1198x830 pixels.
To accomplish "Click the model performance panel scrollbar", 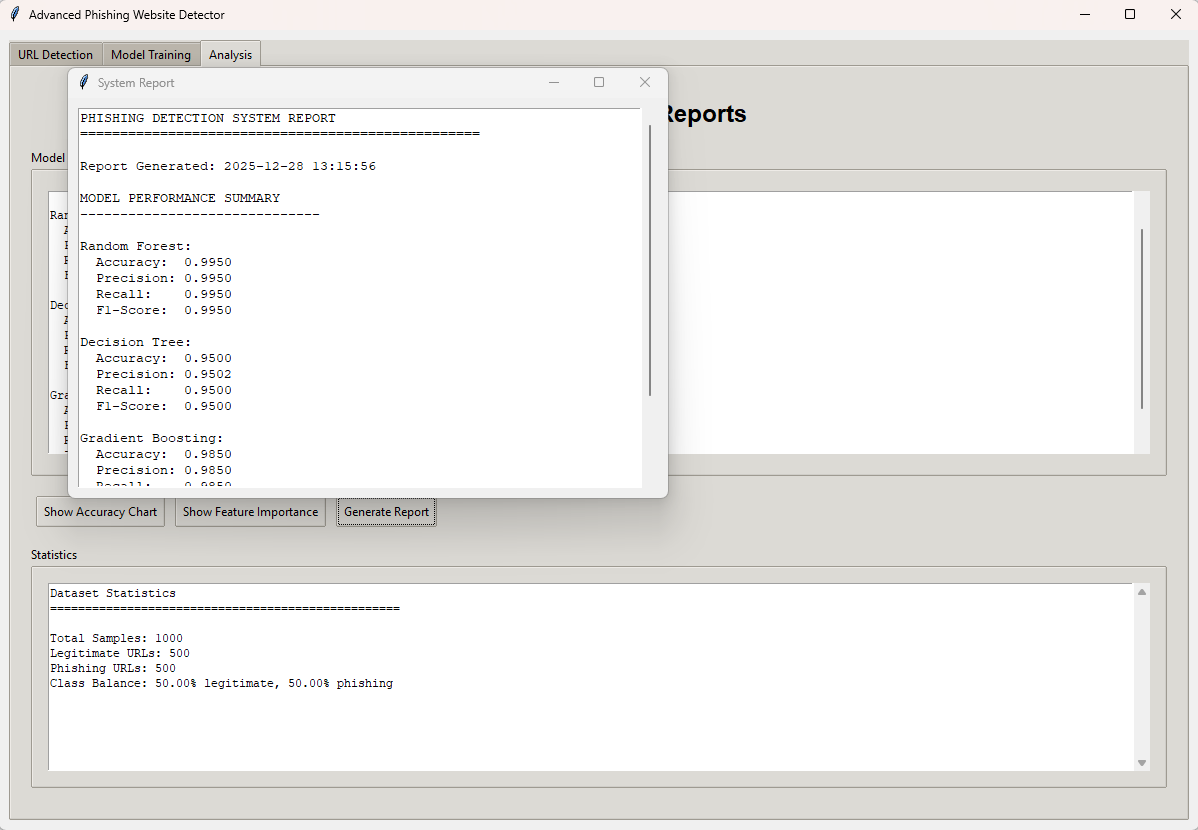I will [1141, 318].
